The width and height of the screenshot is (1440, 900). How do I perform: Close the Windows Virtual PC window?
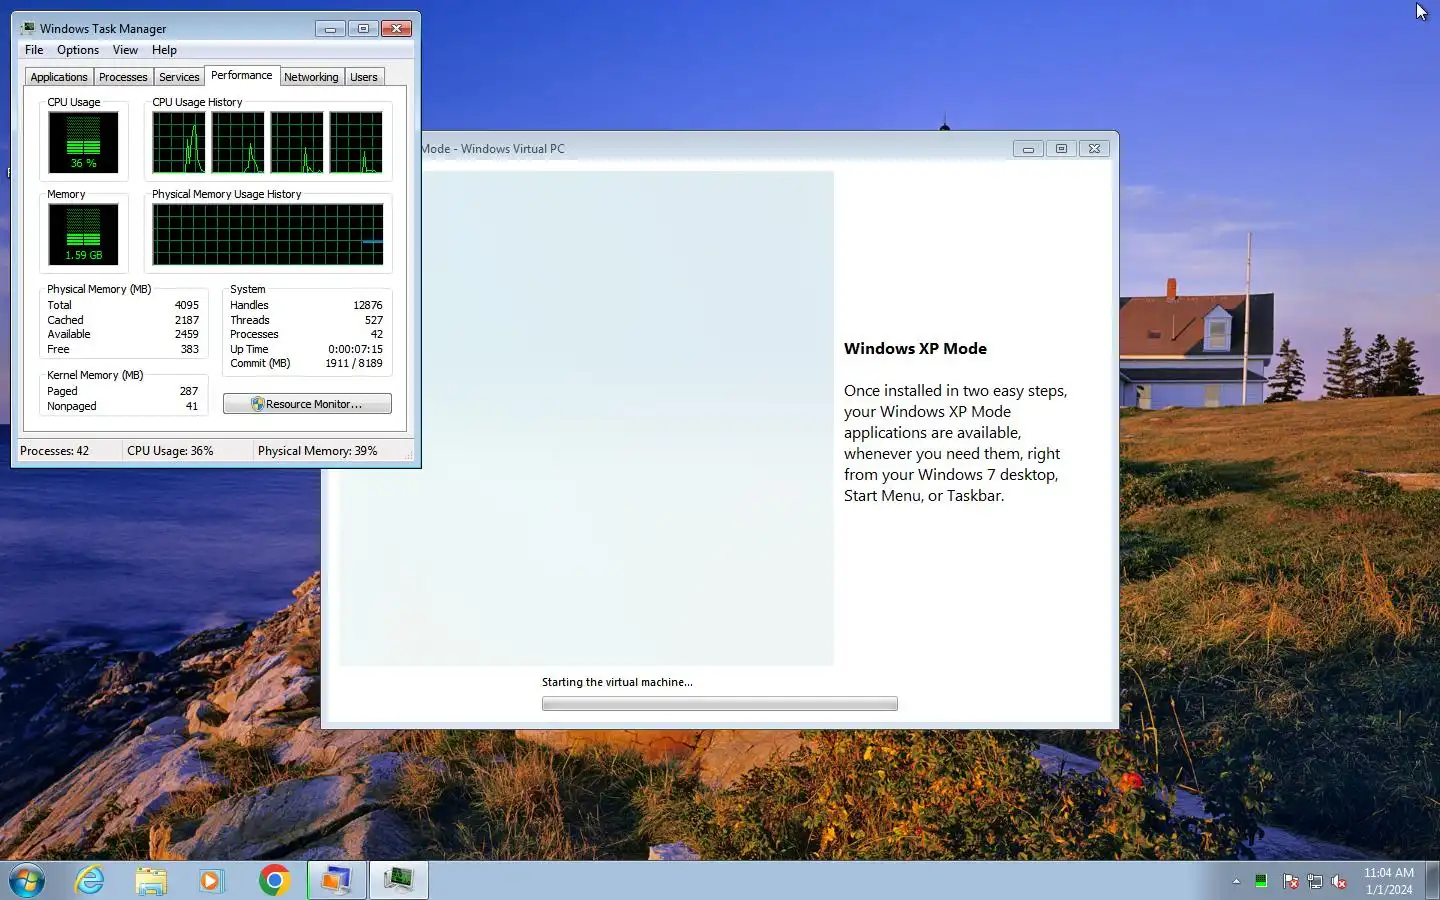click(x=1094, y=149)
